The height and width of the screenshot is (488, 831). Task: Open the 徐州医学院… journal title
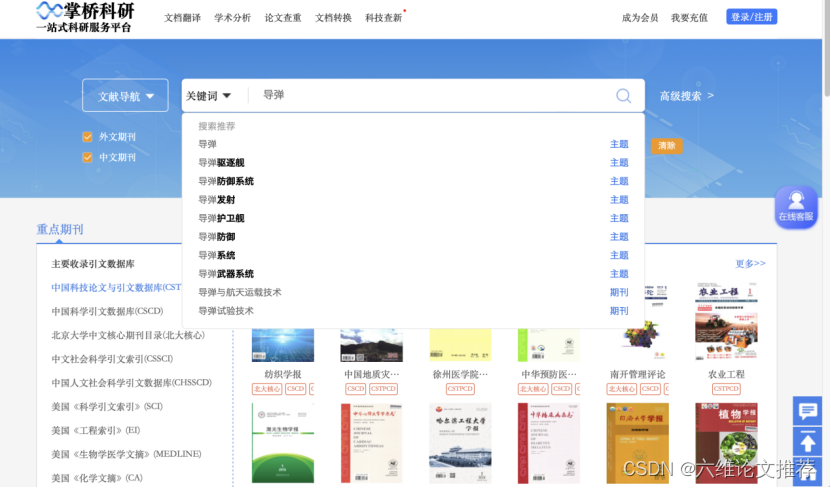[460, 375]
